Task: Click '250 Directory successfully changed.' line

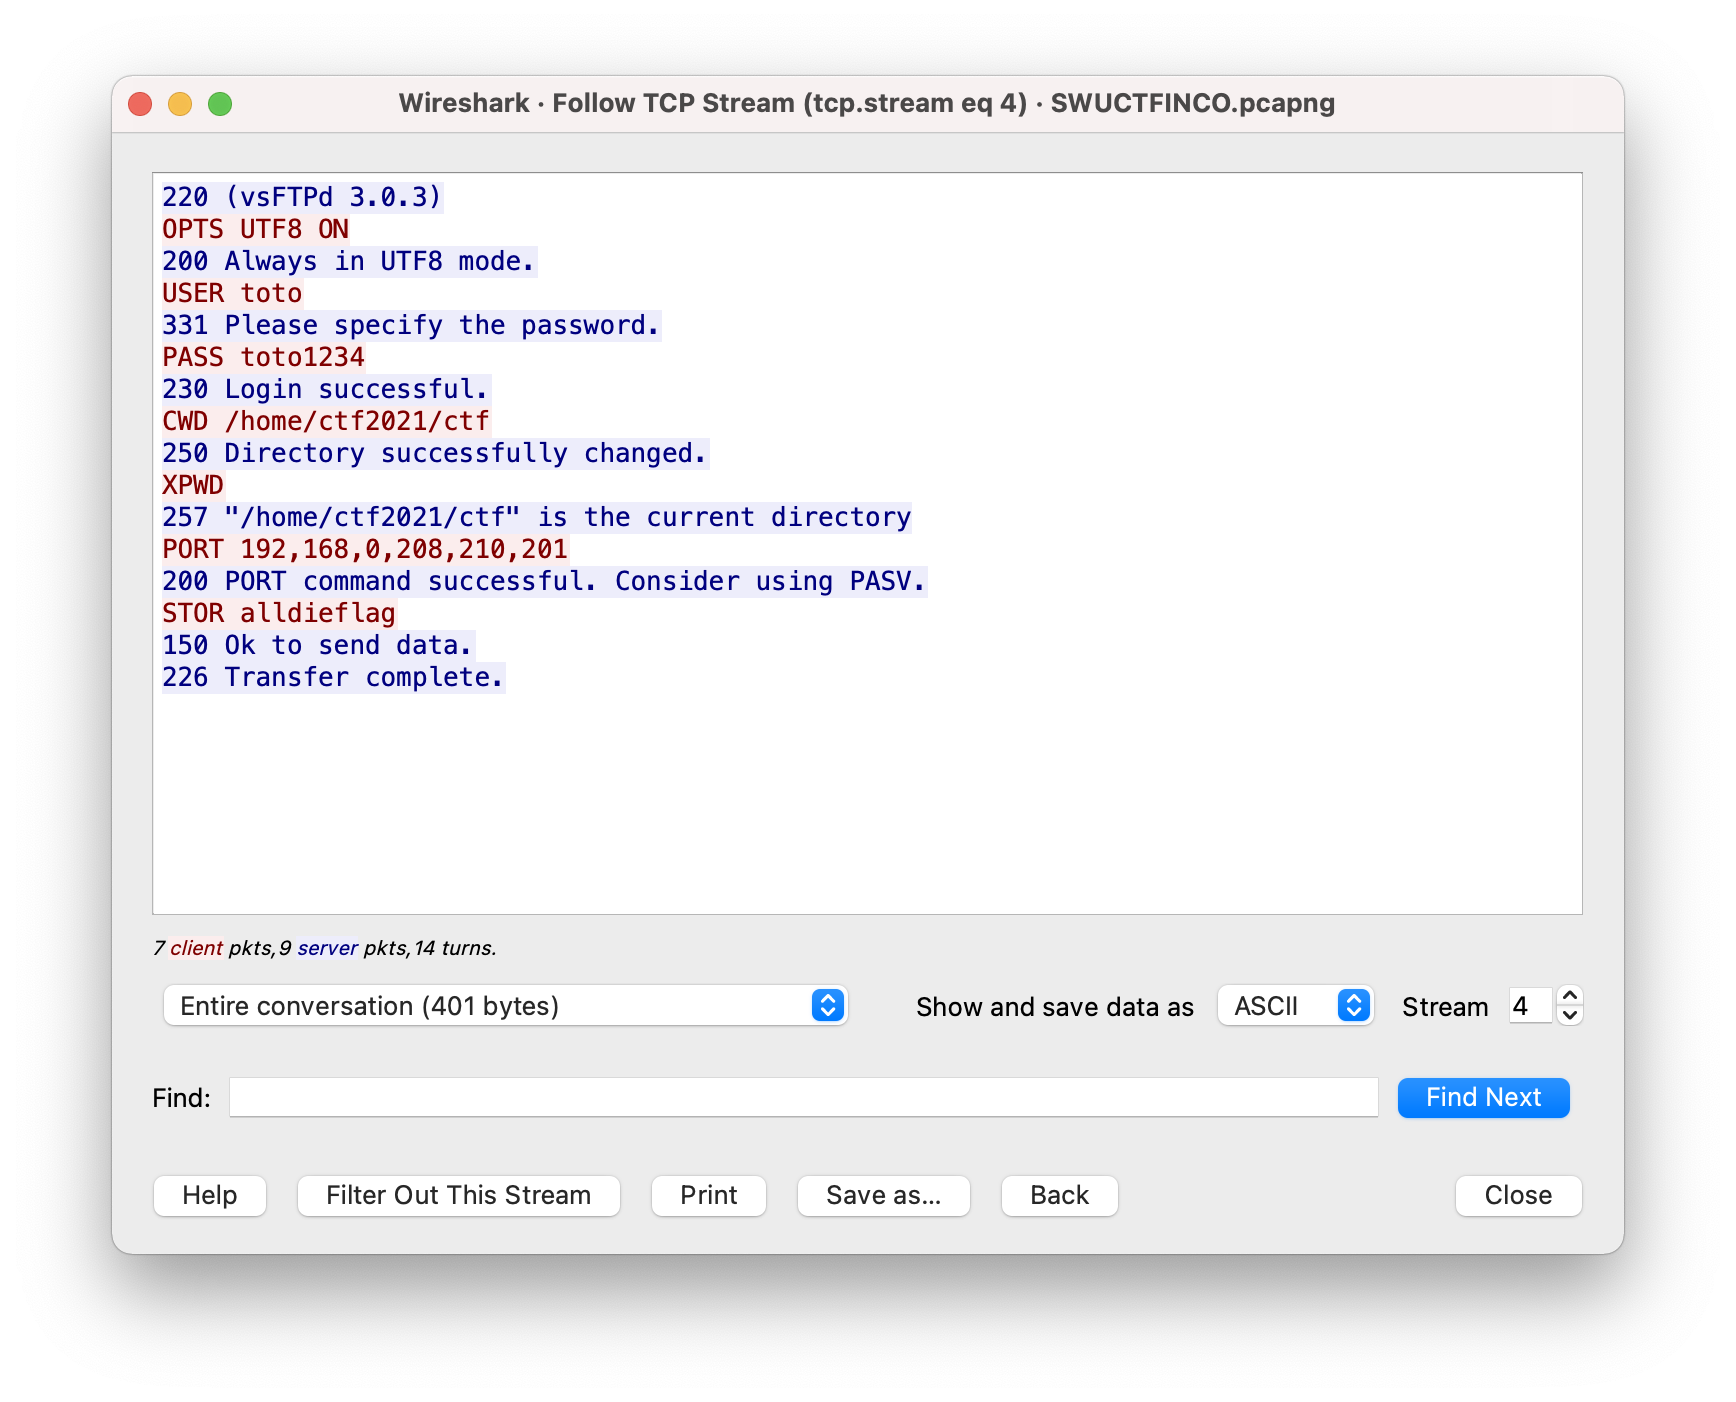Action: [435, 453]
